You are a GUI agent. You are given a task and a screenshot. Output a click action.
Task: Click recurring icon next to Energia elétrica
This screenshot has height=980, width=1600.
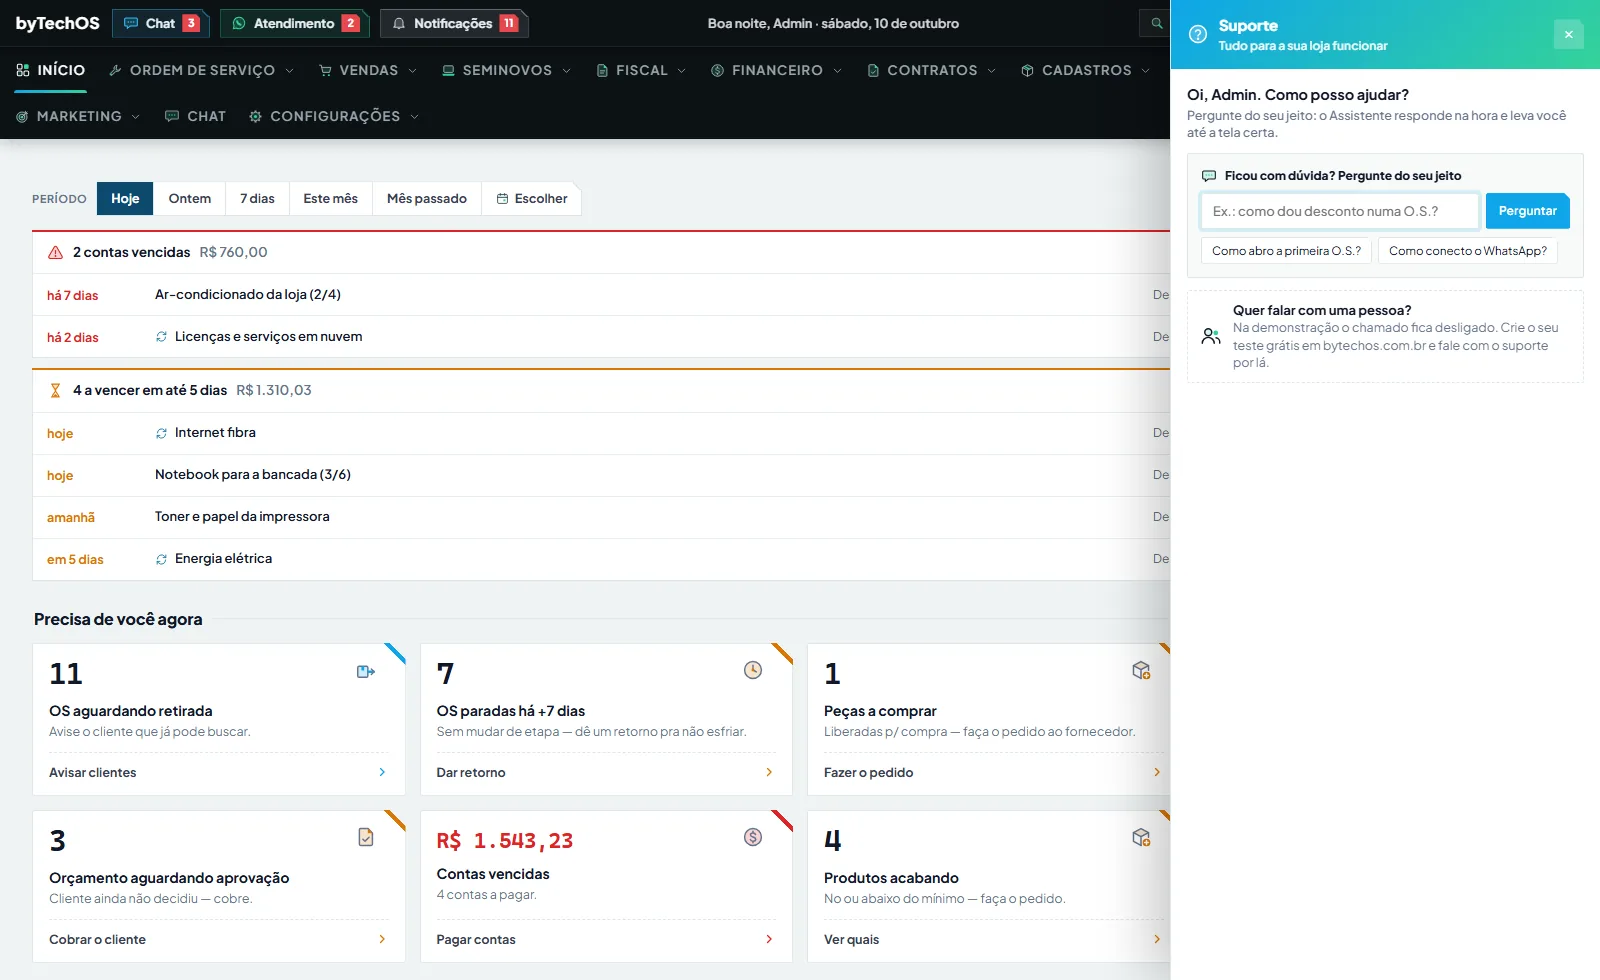pyautogui.click(x=161, y=559)
